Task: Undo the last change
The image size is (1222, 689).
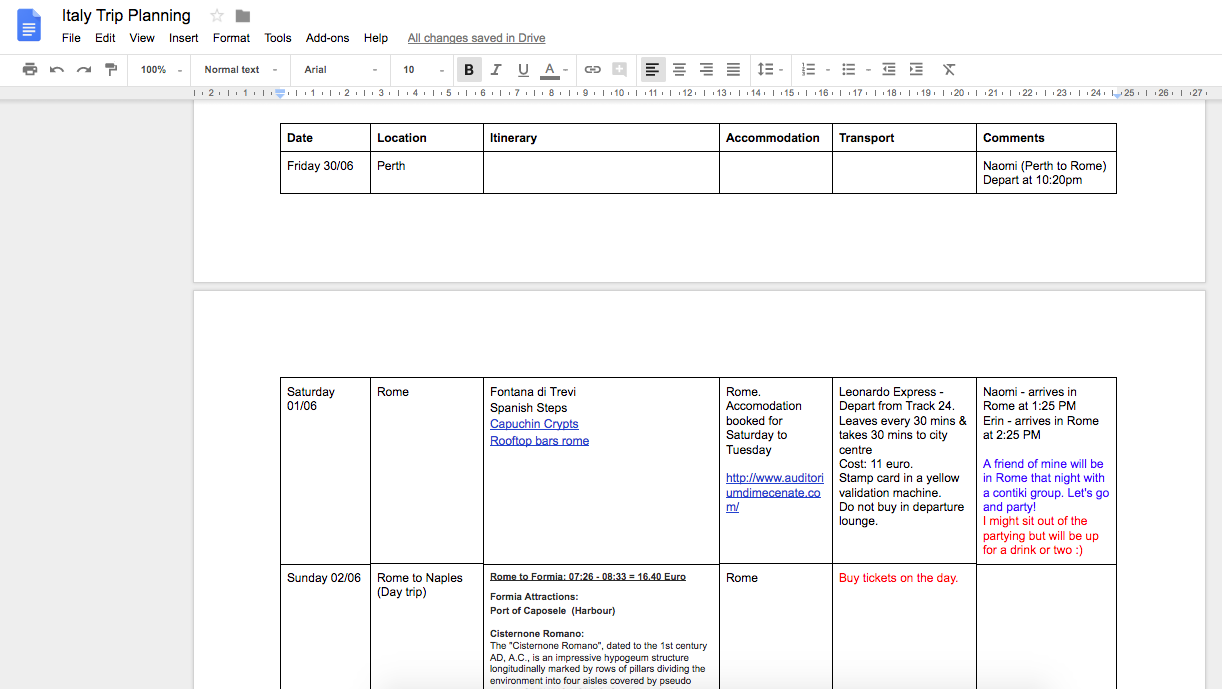Action: click(57, 70)
